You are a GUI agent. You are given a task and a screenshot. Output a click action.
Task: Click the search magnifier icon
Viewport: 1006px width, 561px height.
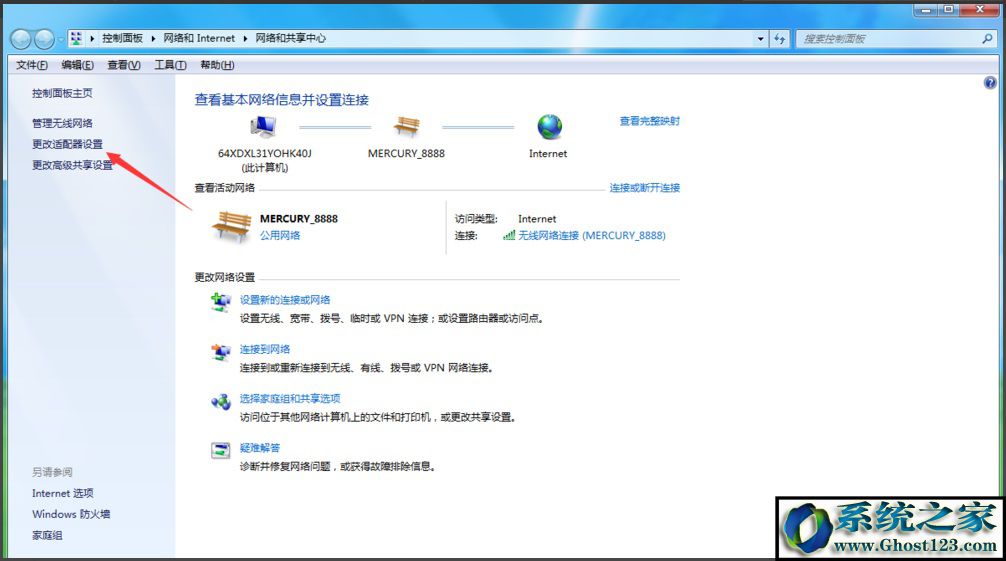tap(987, 39)
